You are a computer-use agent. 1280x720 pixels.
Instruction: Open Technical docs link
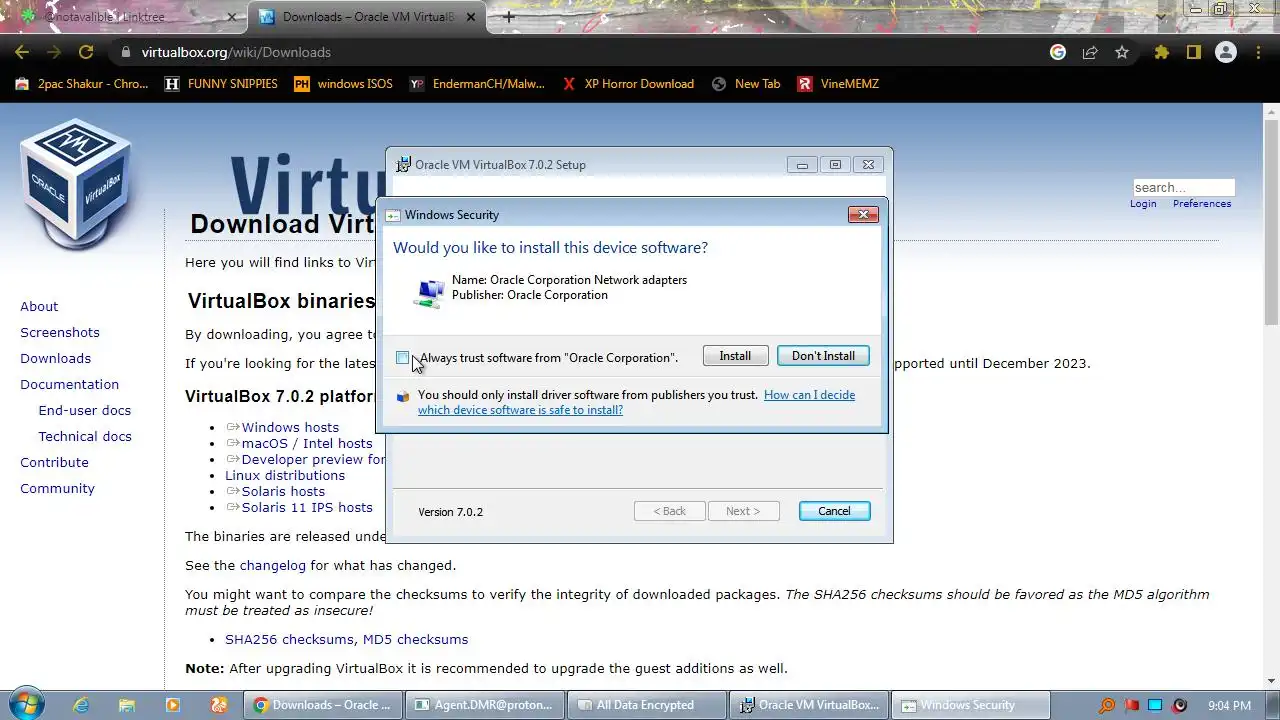(85, 436)
